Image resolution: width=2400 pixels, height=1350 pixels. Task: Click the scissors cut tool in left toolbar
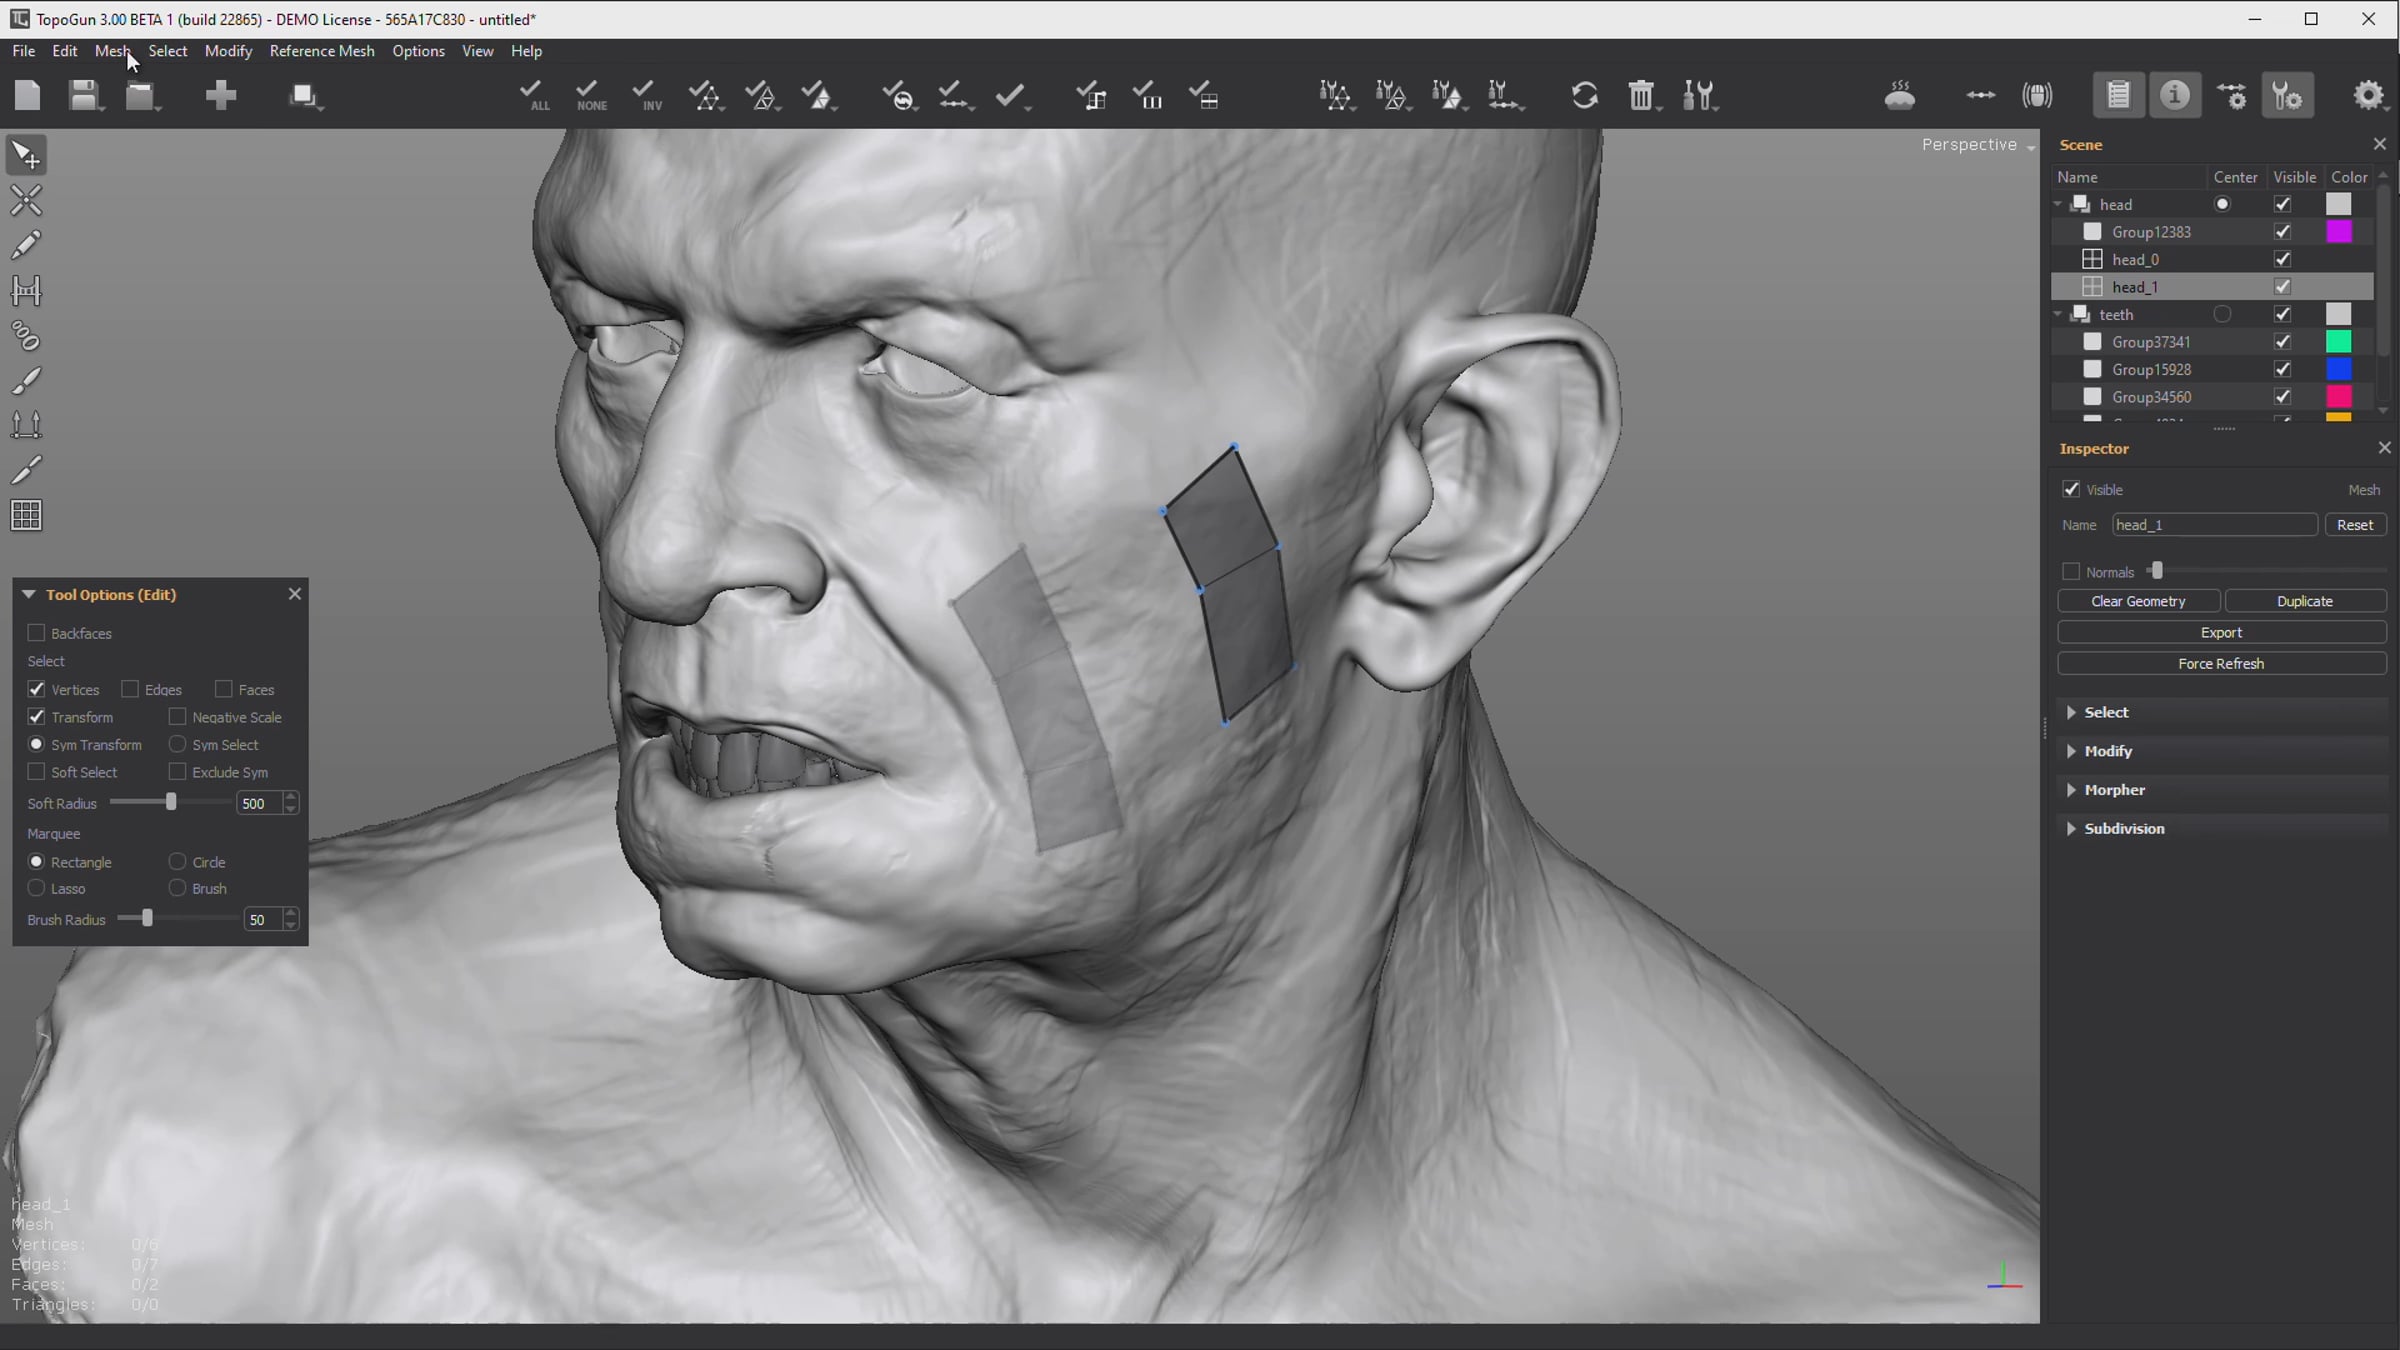(x=26, y=201)
